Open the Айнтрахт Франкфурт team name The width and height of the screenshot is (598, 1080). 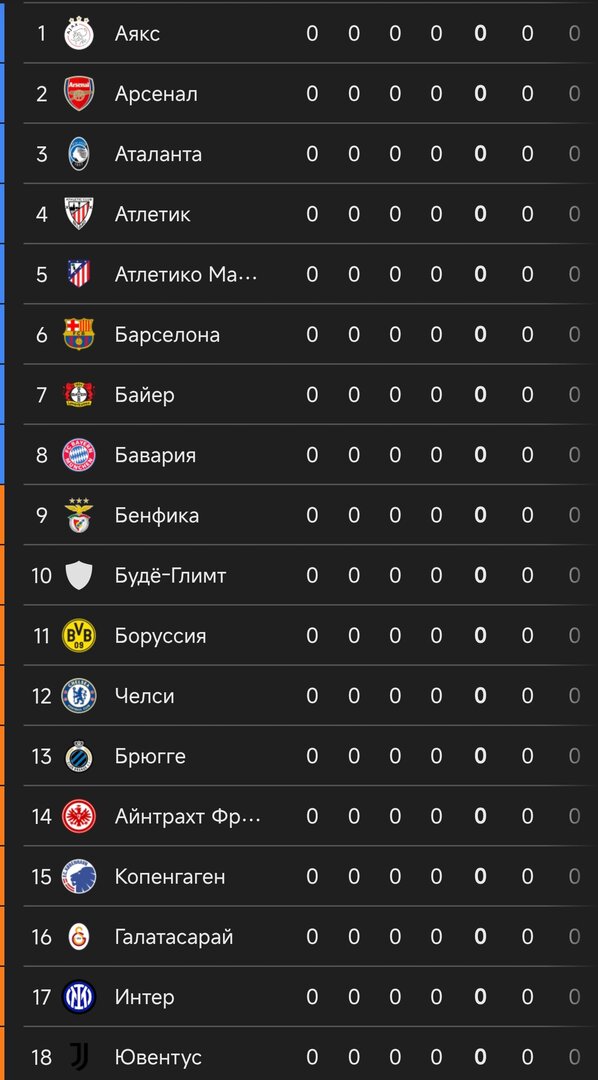pyautogui.click(x=188, y=816)
